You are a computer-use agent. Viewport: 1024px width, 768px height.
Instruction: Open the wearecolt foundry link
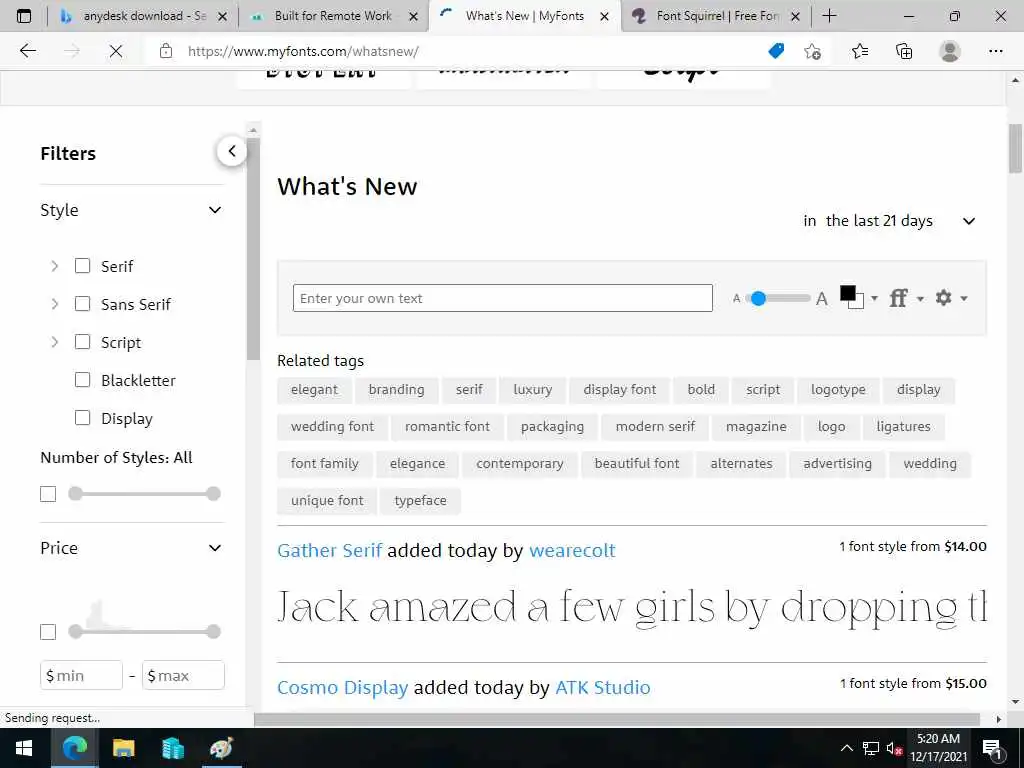click(572, 551)
